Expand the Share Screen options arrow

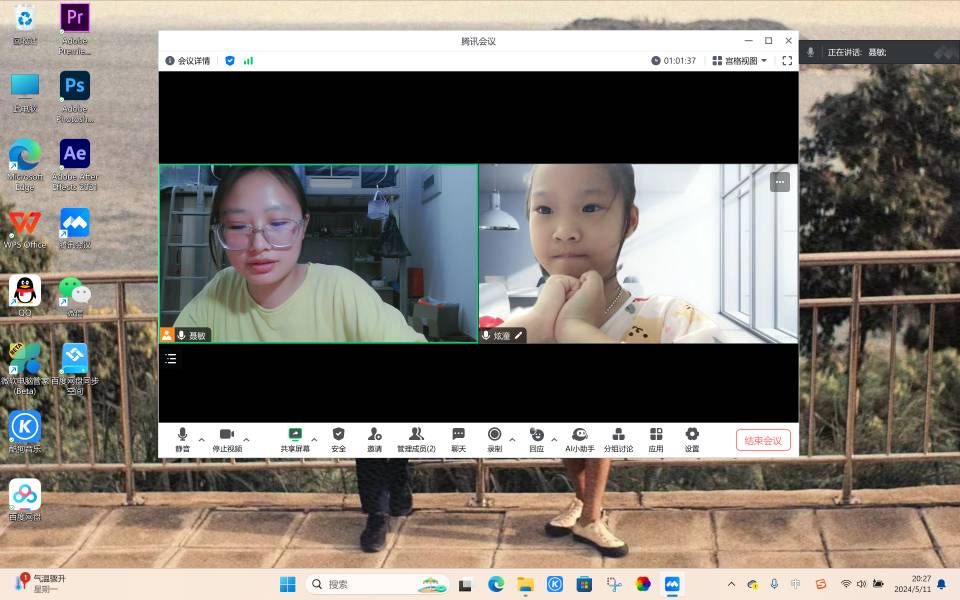pyautogui.click(x=314, y=439)
